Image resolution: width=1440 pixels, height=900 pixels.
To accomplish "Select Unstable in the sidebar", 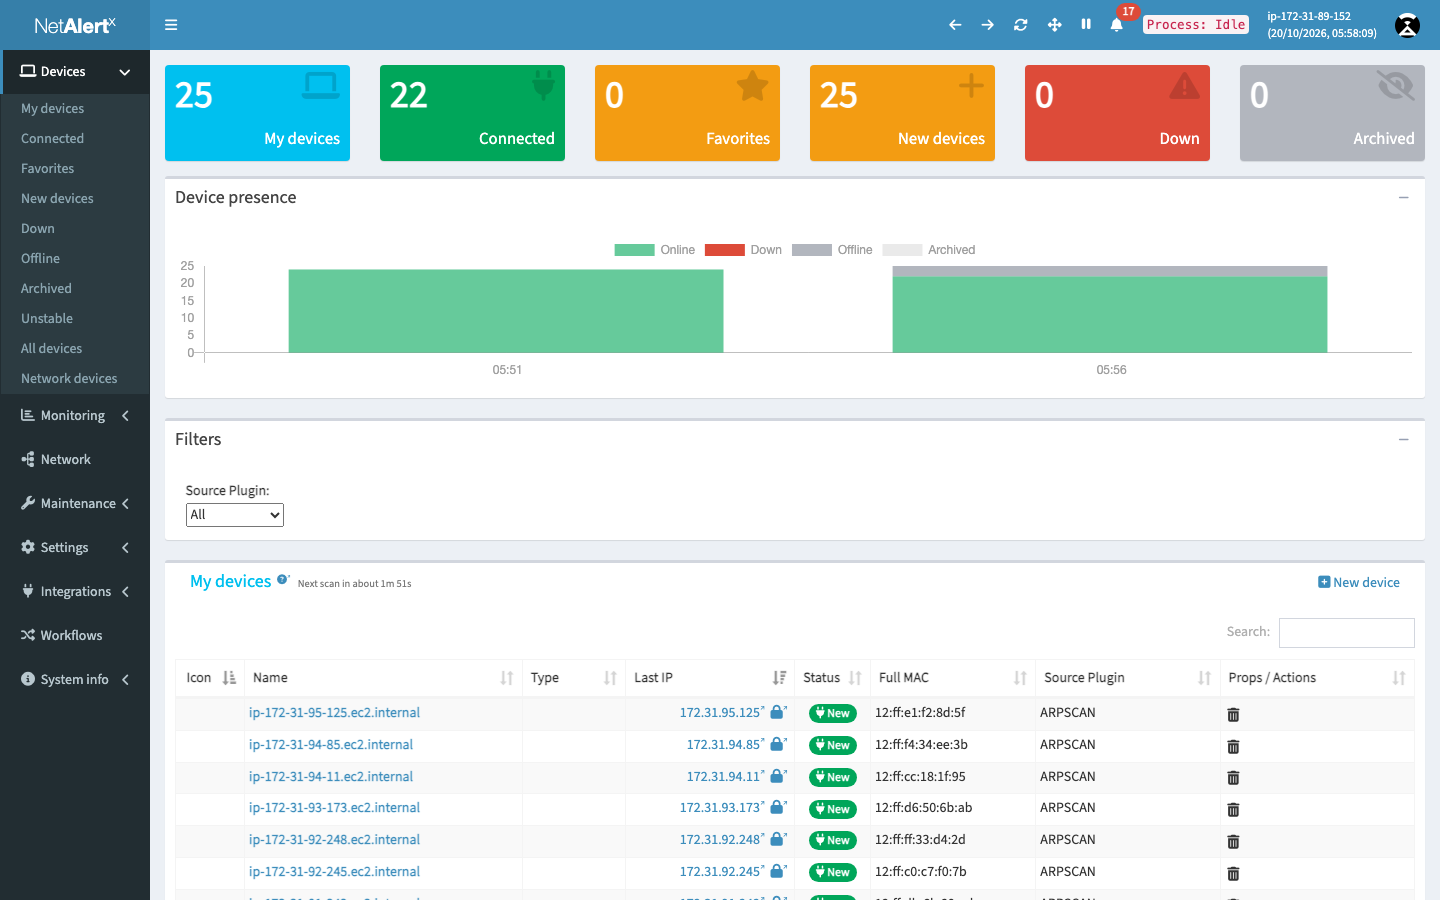I will point(47,319).
